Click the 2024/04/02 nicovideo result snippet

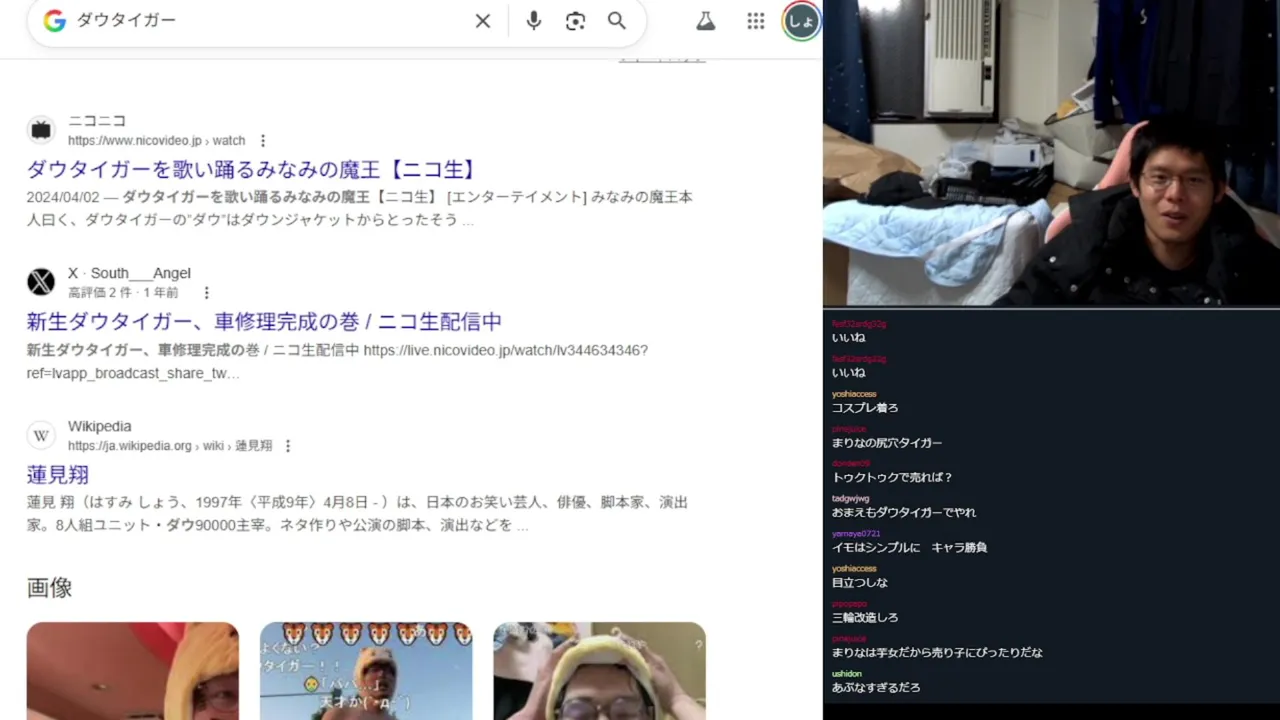click(360, 208)
